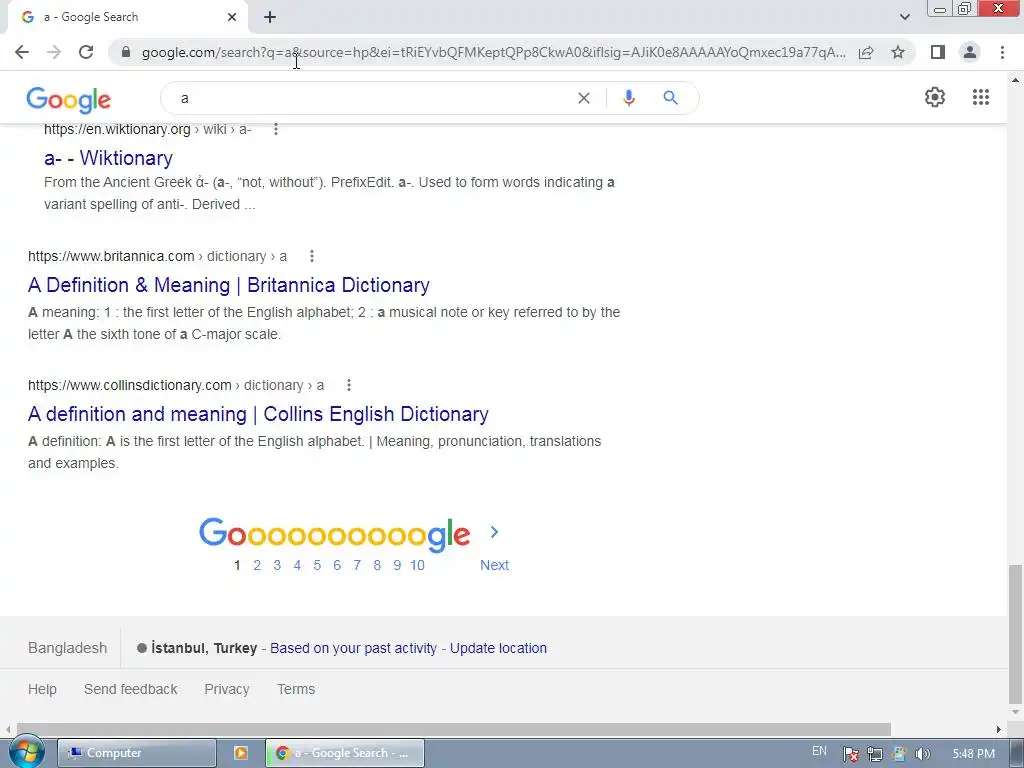Start voice search with the microphone

[x=628, y=98]
